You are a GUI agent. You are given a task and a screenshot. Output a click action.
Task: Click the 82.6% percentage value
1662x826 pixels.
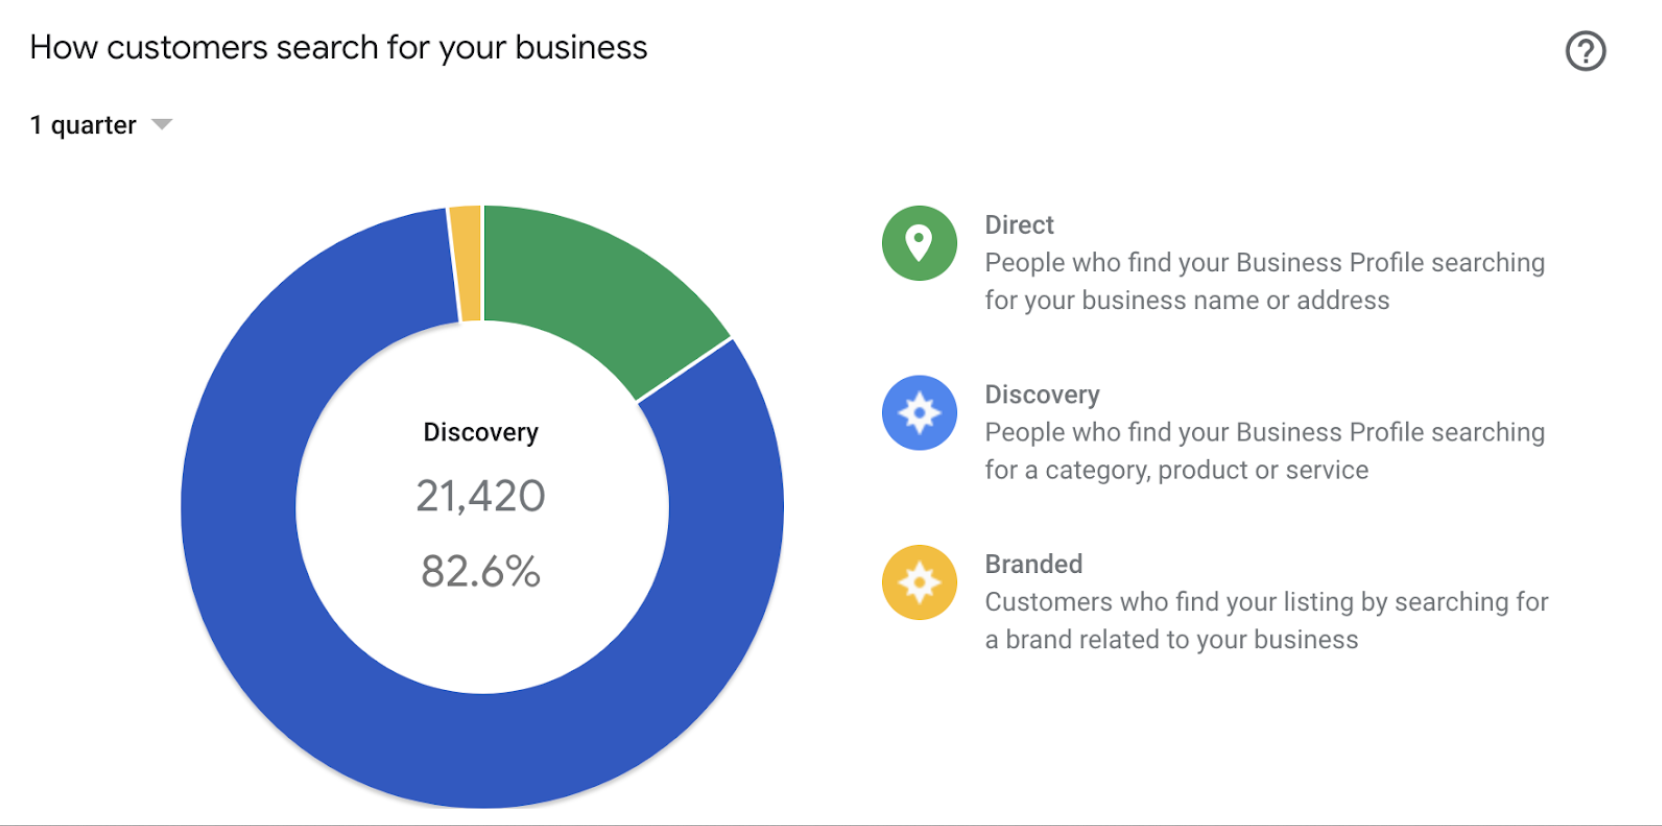pyautogui.click(x=481, y=572)
